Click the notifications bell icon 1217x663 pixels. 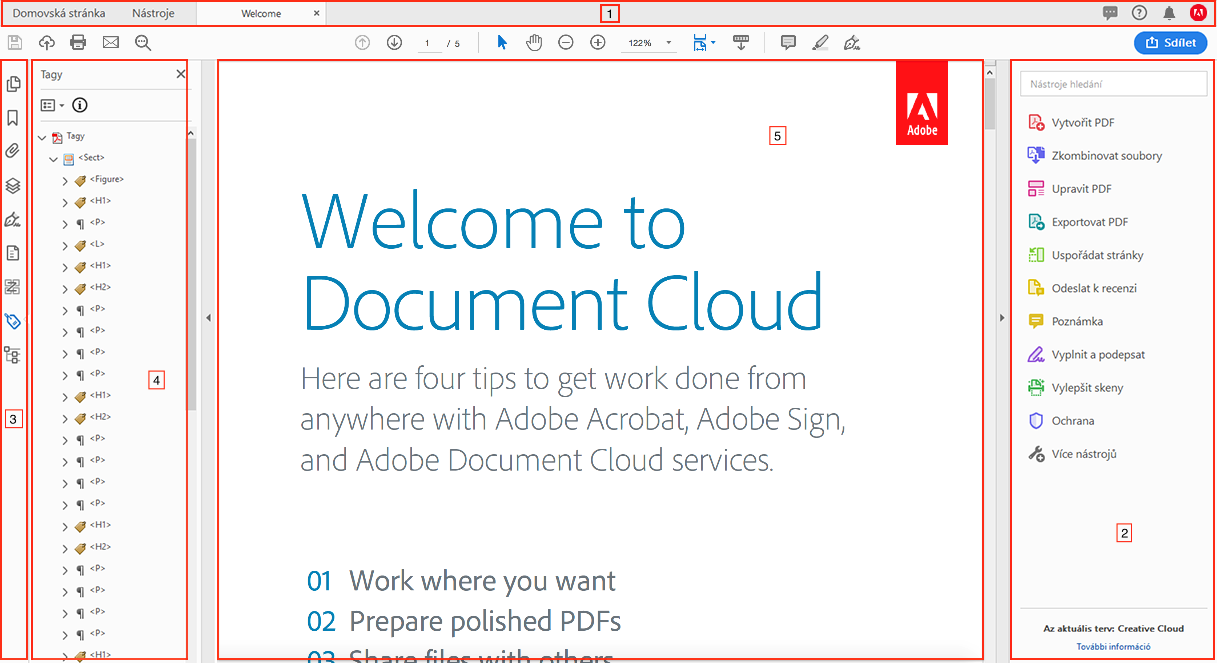(x=1169, y=13)
